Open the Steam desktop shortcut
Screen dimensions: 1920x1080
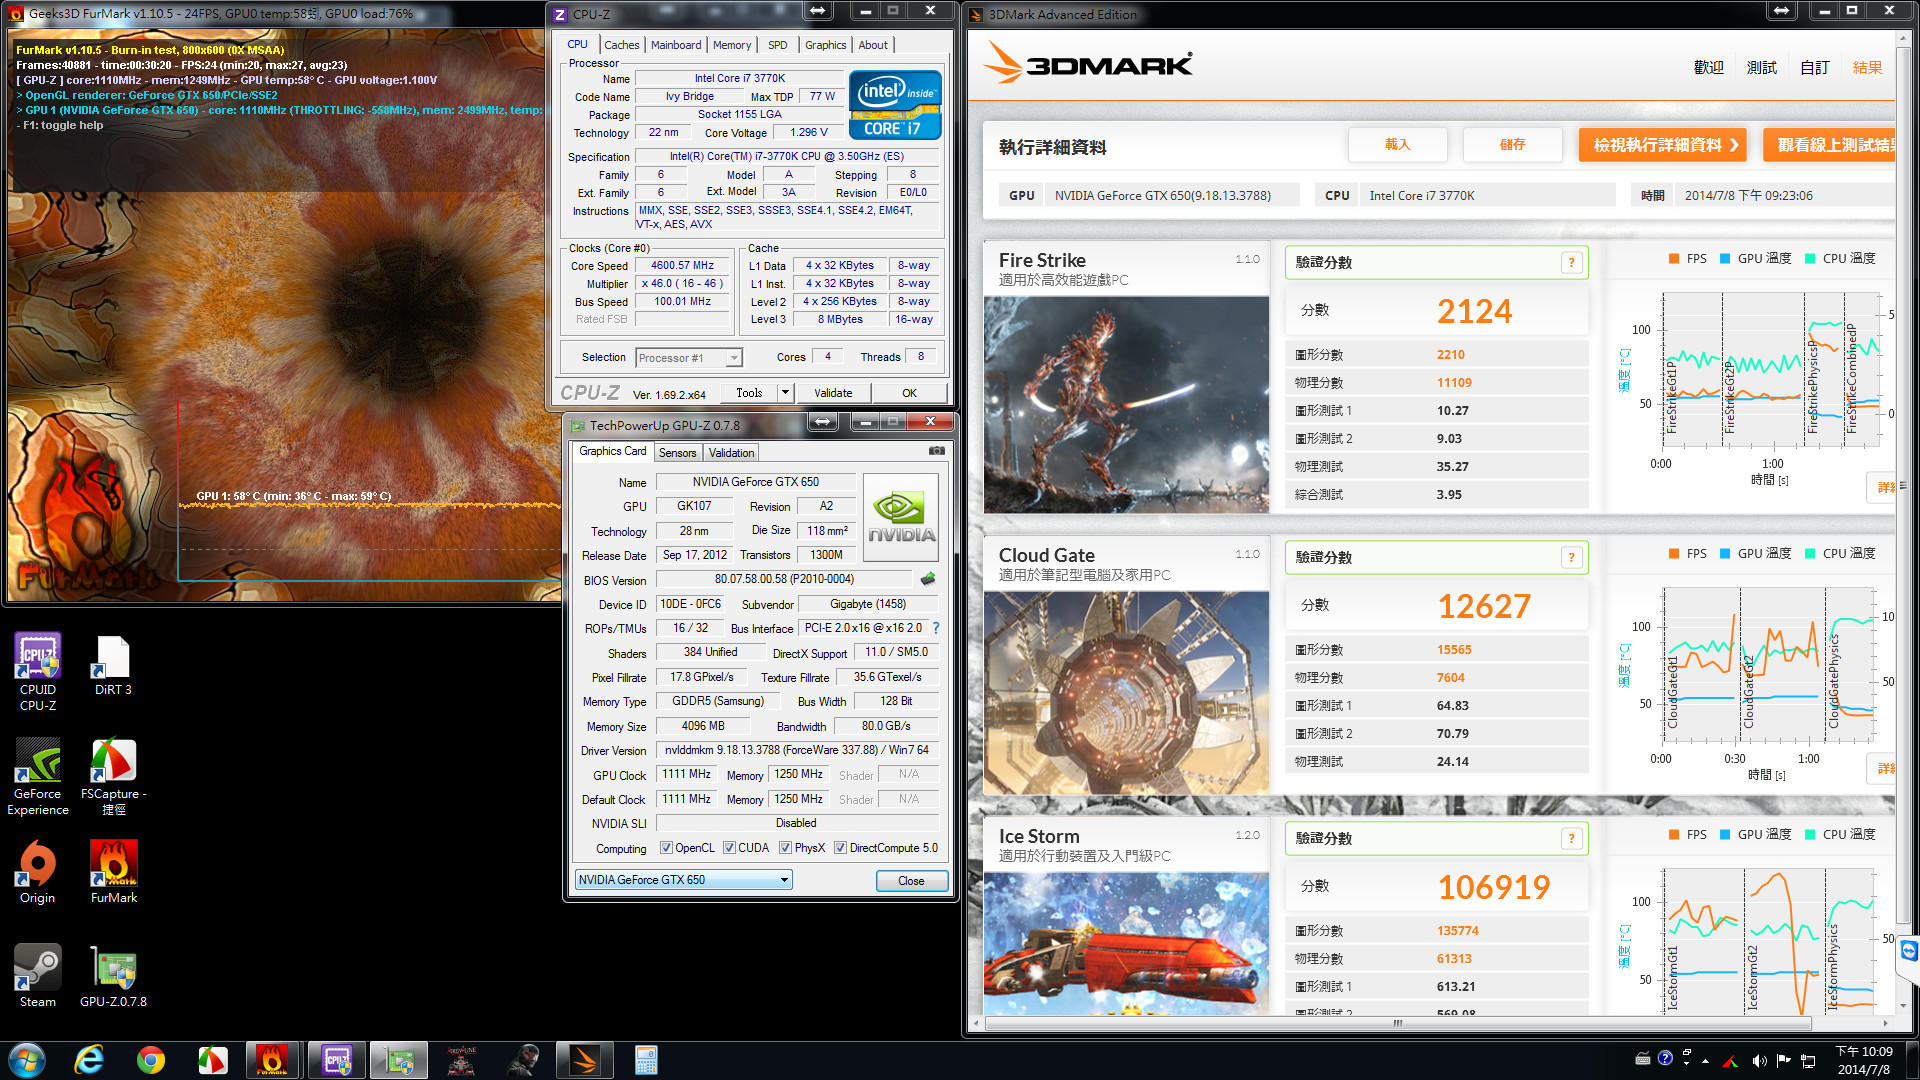38,976
